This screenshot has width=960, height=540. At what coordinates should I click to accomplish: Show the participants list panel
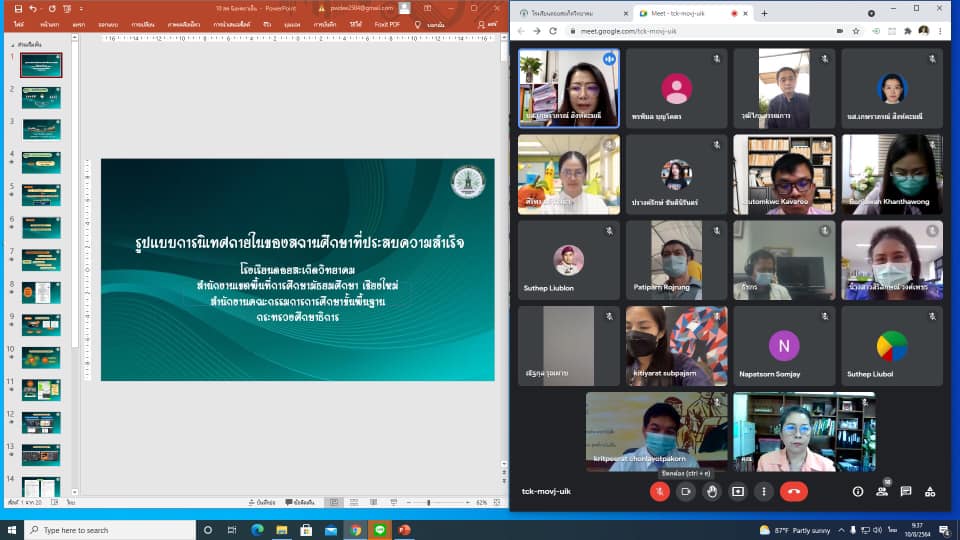tap(882, 491)
